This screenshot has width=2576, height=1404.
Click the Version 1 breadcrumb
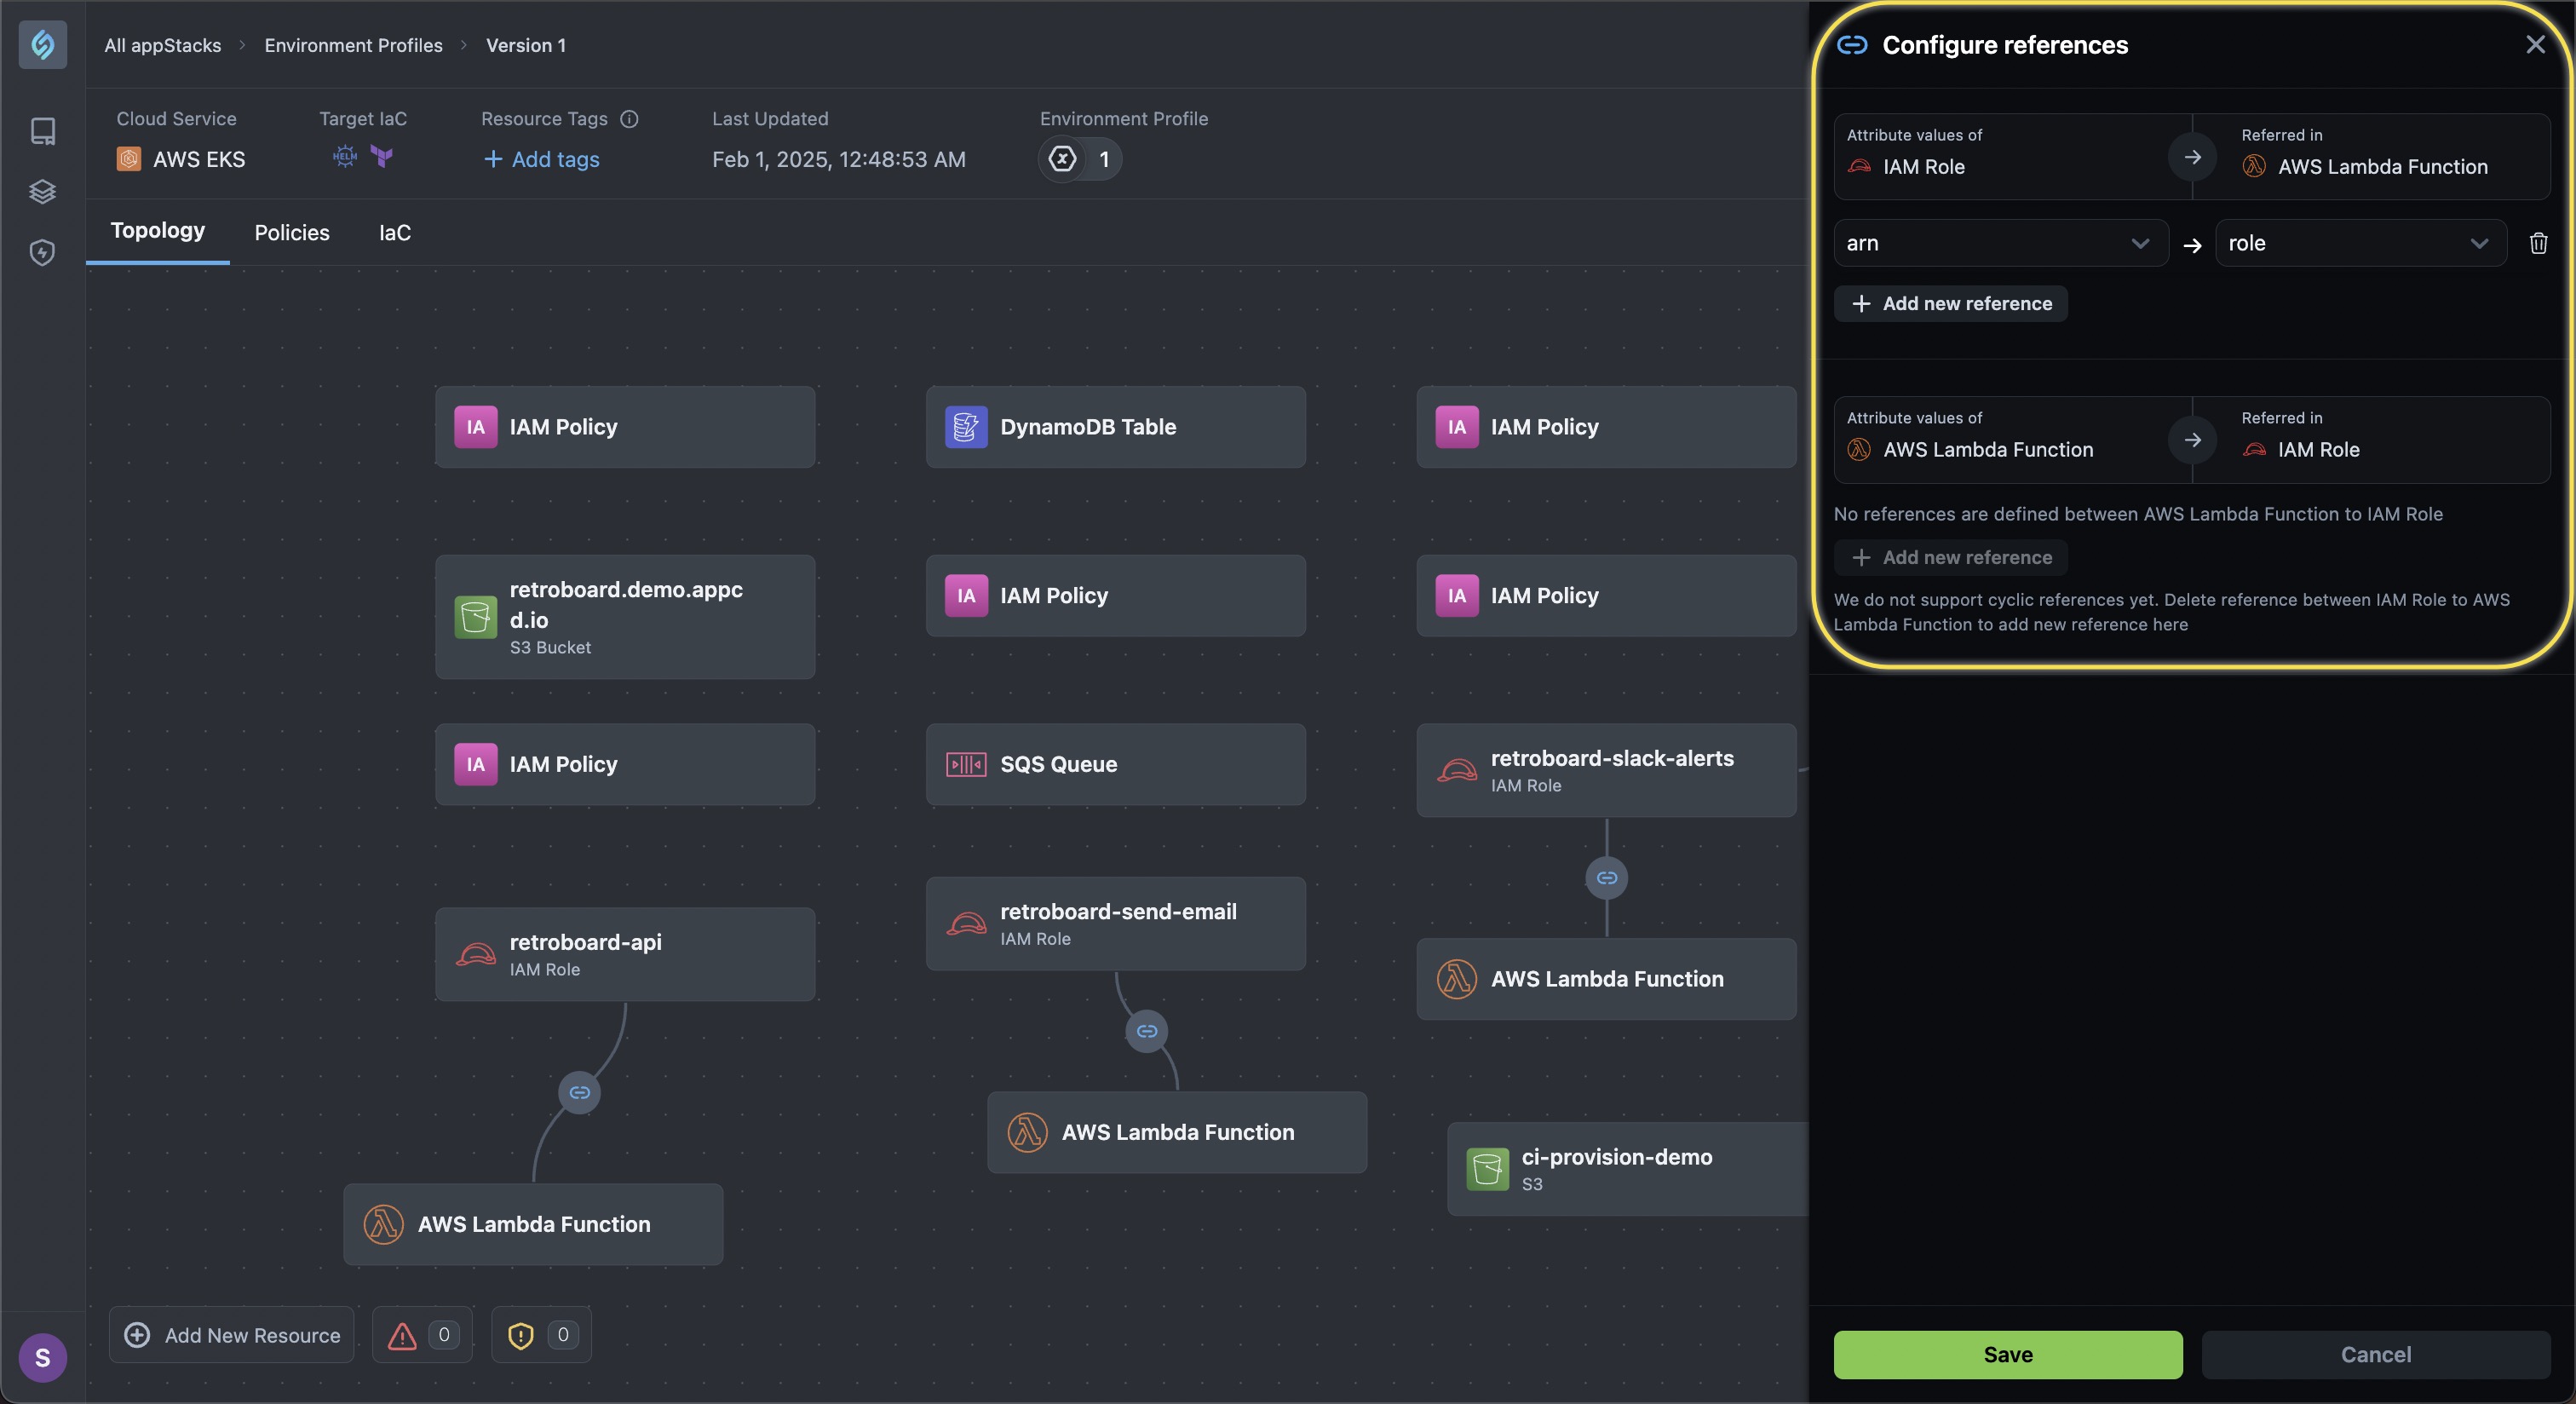coord(526,45)
